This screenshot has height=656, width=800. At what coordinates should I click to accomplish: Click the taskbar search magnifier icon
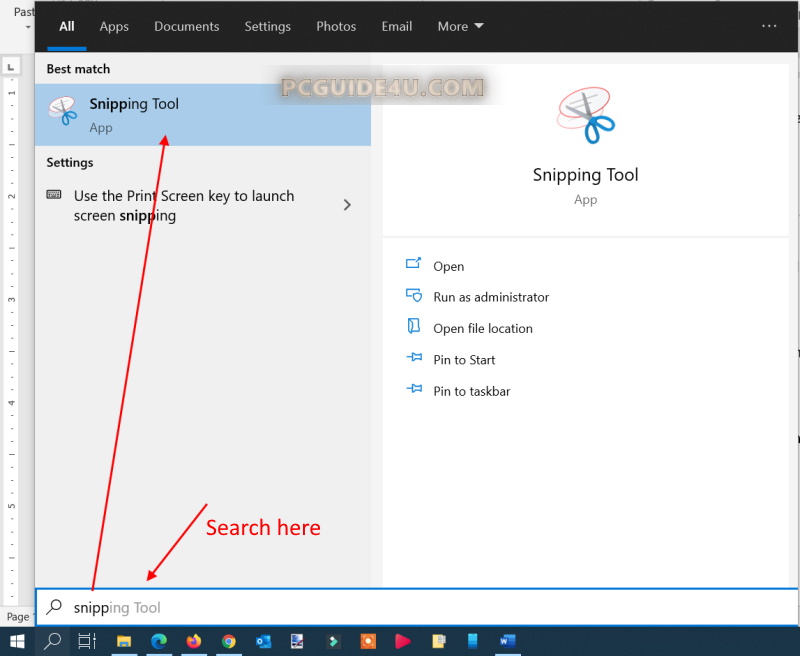52,641
